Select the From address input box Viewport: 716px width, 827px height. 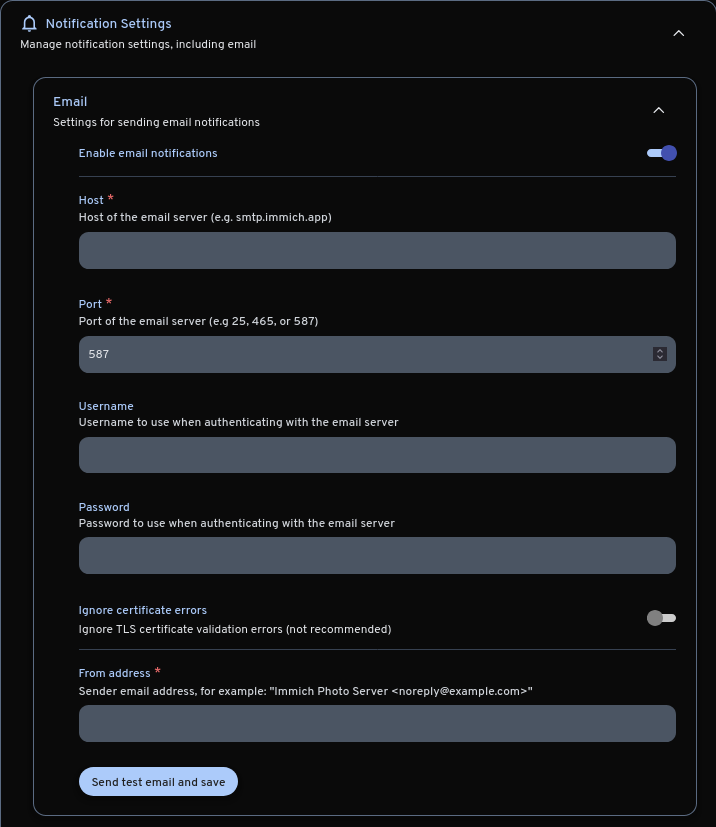(377, 723)
